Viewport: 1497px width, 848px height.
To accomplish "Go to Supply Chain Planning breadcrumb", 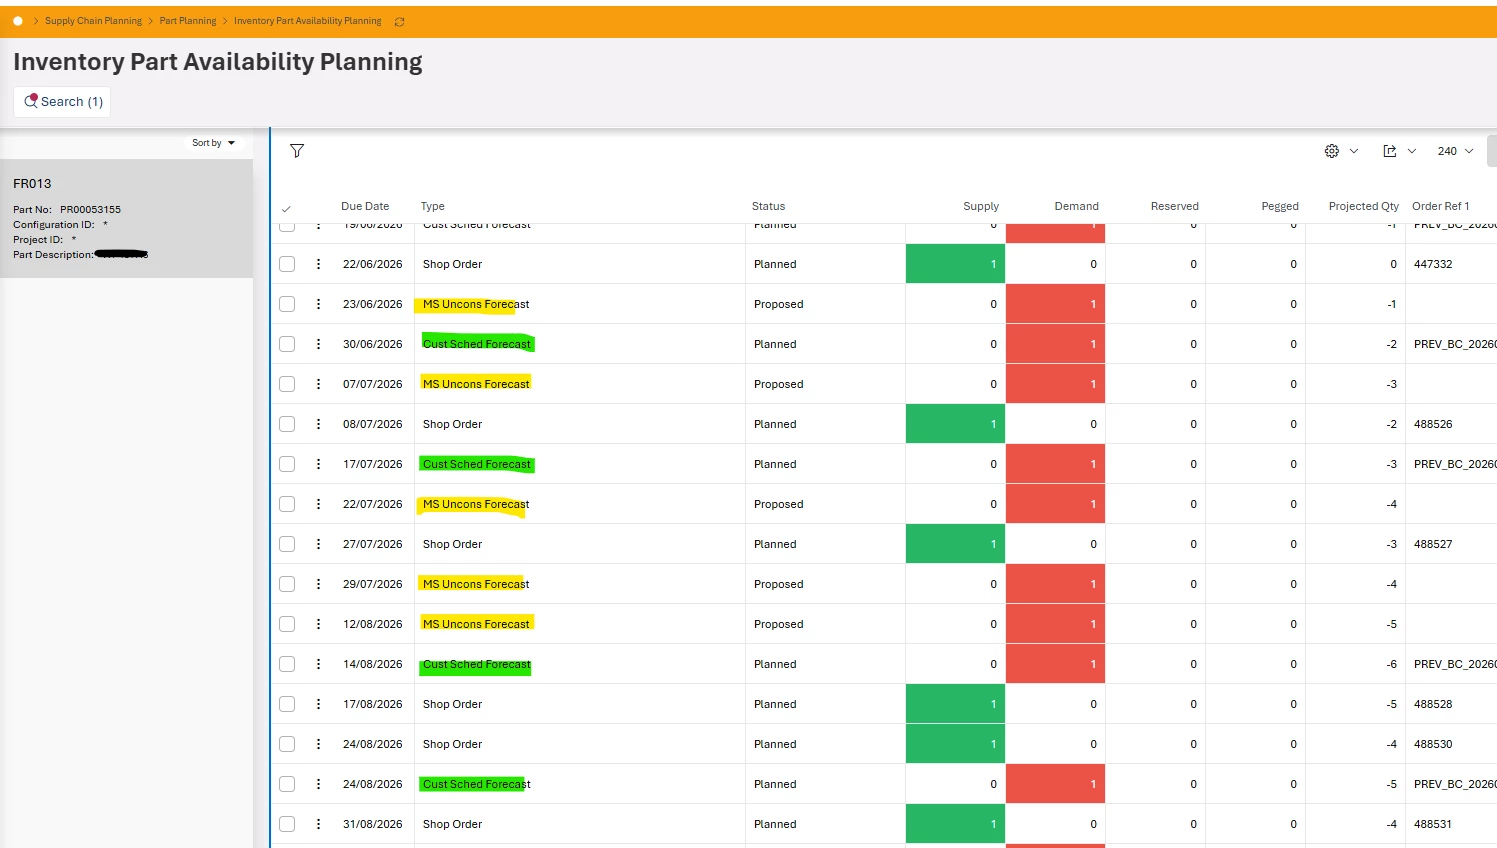I will (x=93, y=21).
